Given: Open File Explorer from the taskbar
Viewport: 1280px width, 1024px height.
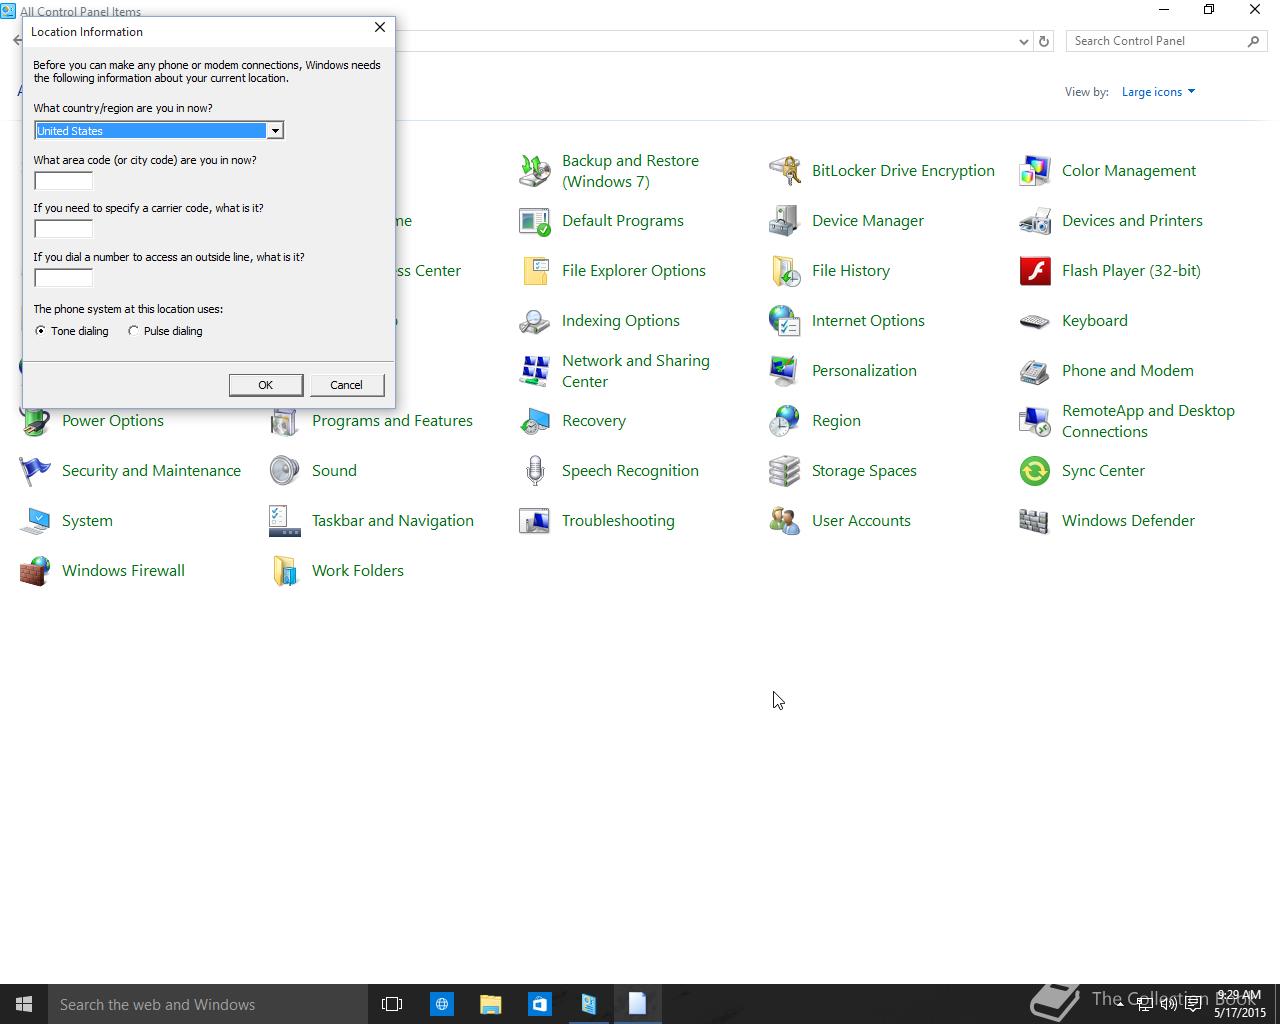Looking at the screenshot, I should pyautogui.click(x=490, y=1004).
